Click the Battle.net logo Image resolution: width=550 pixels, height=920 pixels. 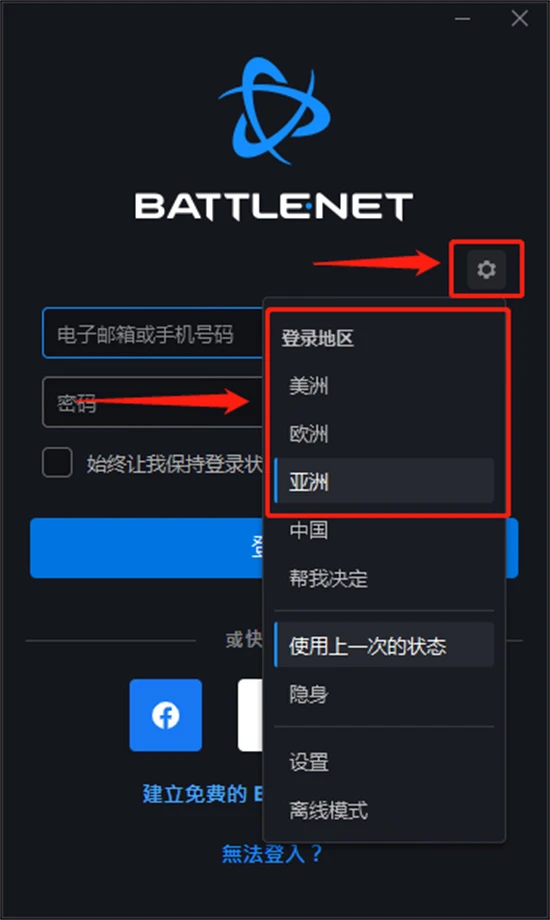point(274,139)
